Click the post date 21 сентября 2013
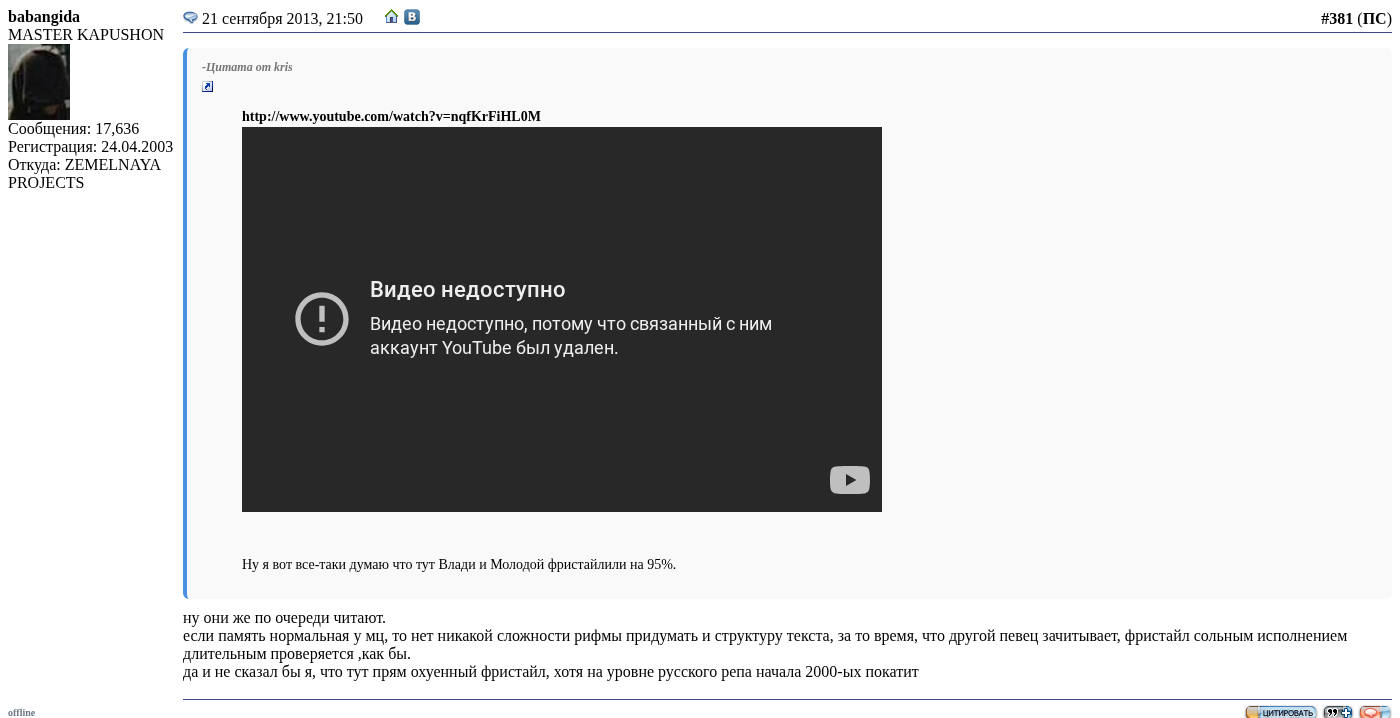This screenshot has width=1400, height=718. (282, 19)
